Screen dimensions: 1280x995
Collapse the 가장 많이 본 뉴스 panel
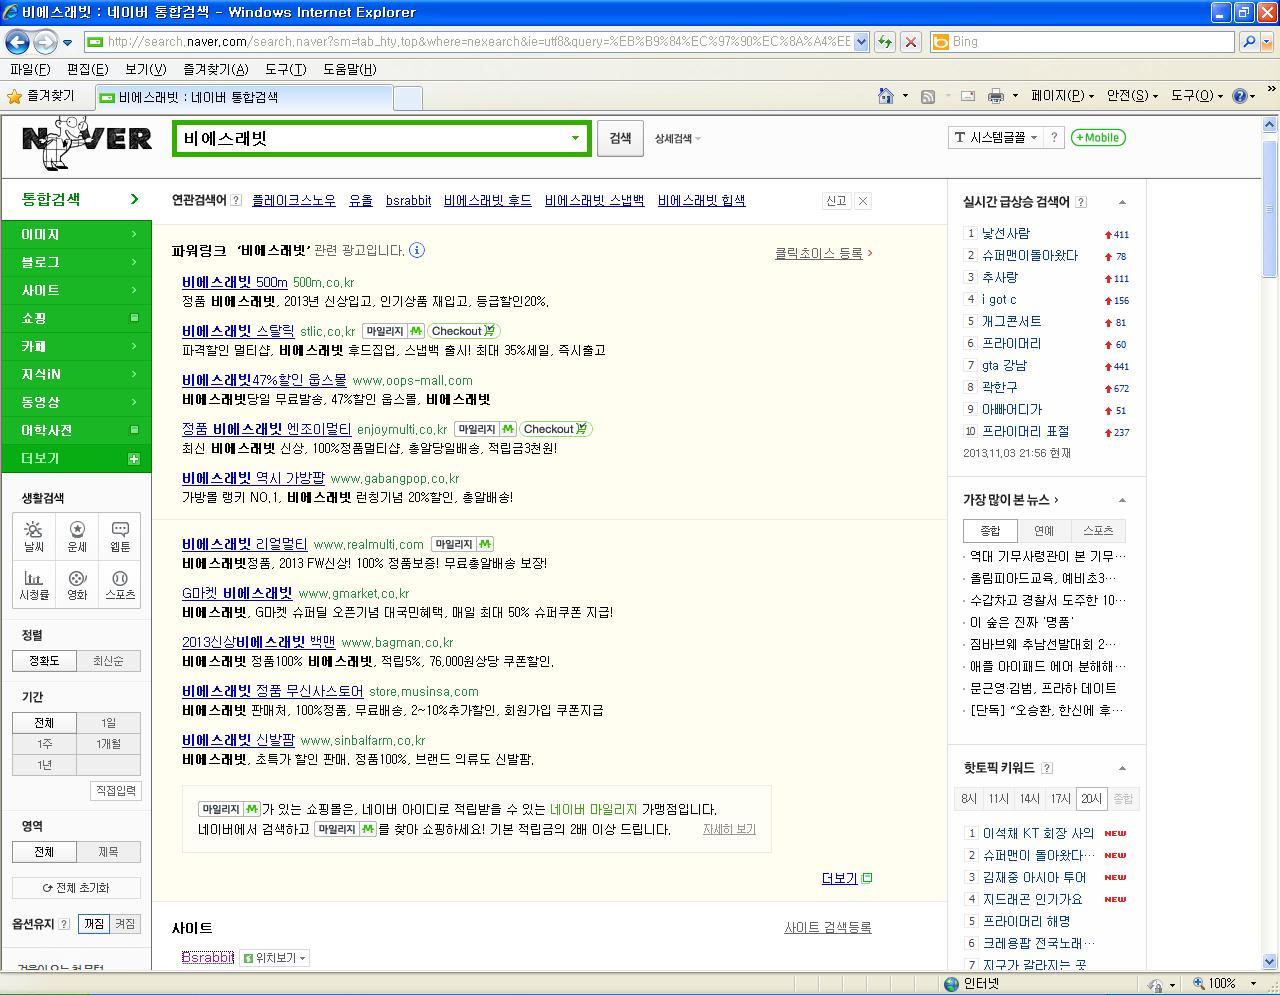tap(1122, 500)
